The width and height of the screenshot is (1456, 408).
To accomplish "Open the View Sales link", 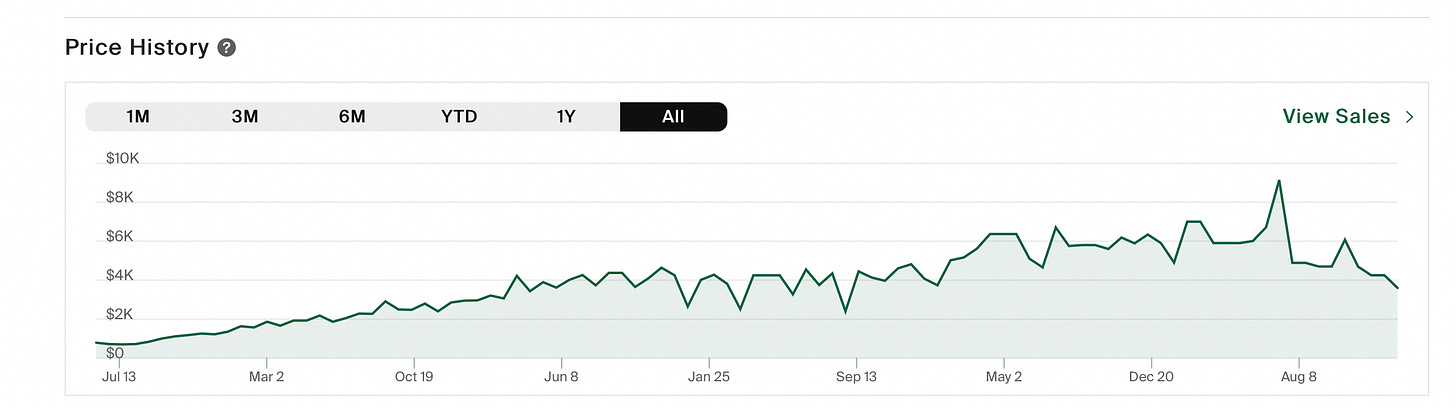I will pyautogui.click(x=1336, y=116).
